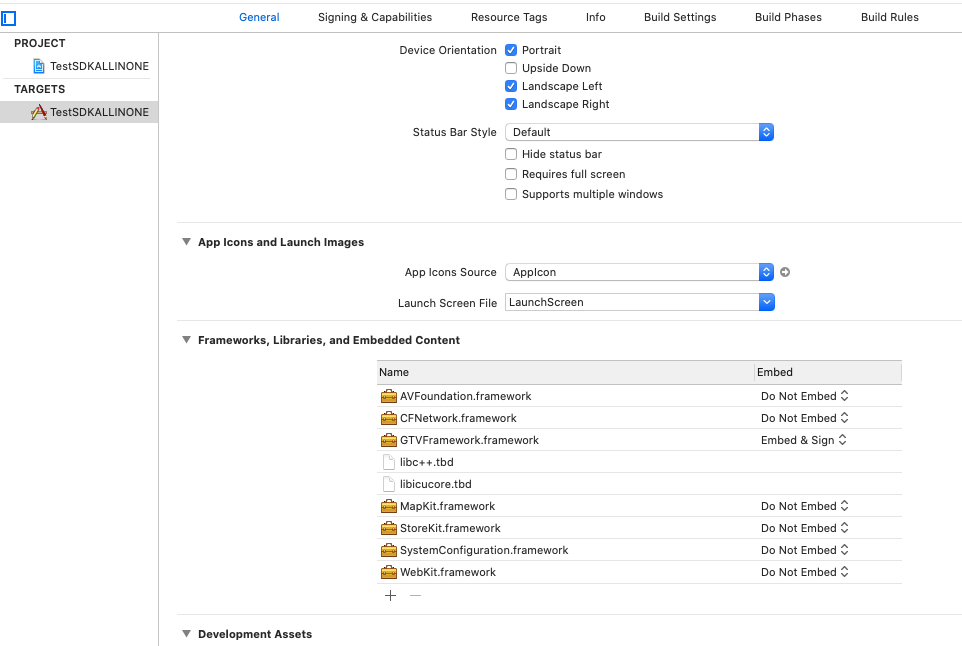
Task: Collapse Development Assets section
Action: click(x=187, y=634)
